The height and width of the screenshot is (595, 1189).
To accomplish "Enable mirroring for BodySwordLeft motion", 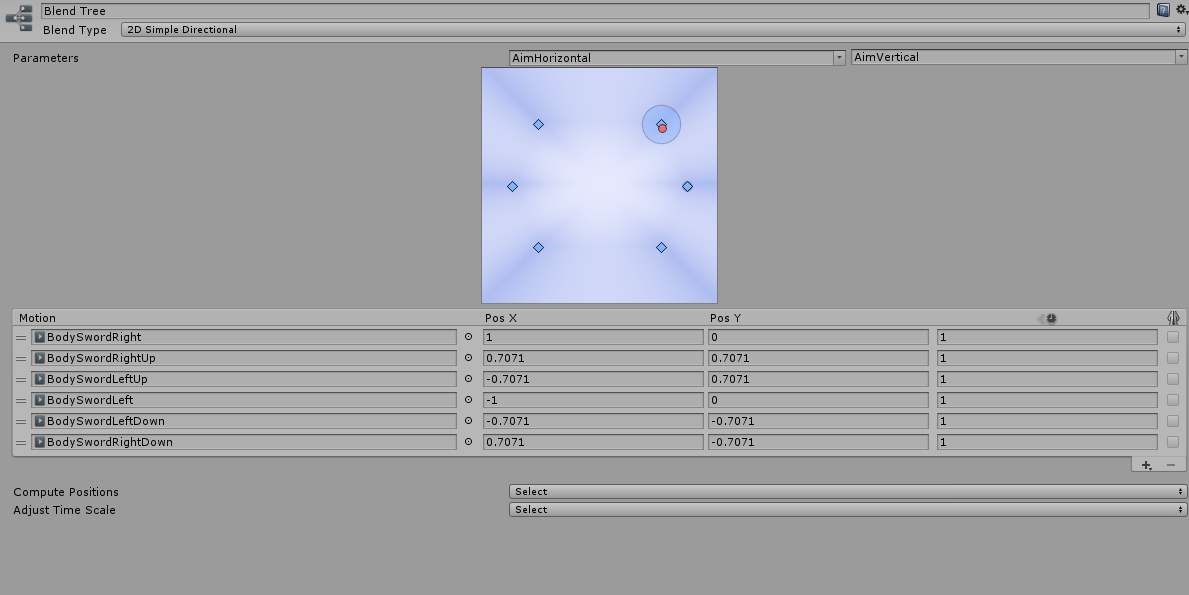I will point(1172,400).
